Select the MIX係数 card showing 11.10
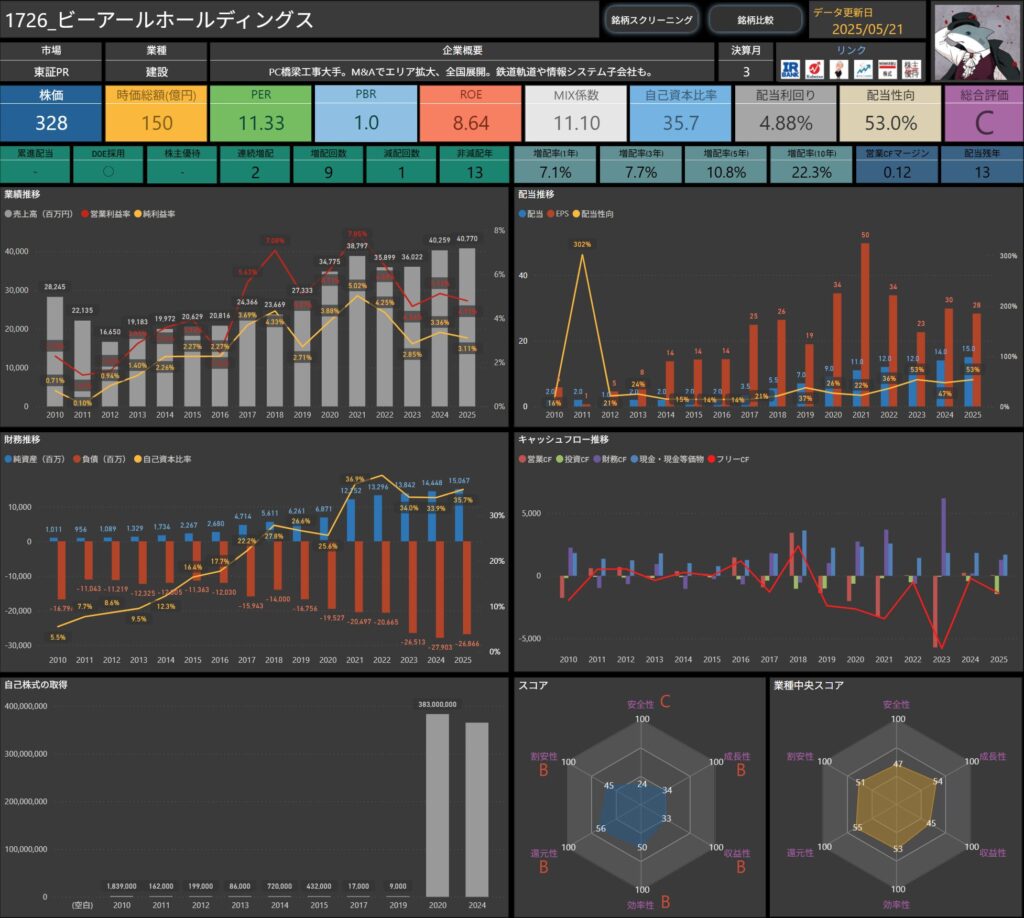The image size is (1024, 918). pos(576,114)
